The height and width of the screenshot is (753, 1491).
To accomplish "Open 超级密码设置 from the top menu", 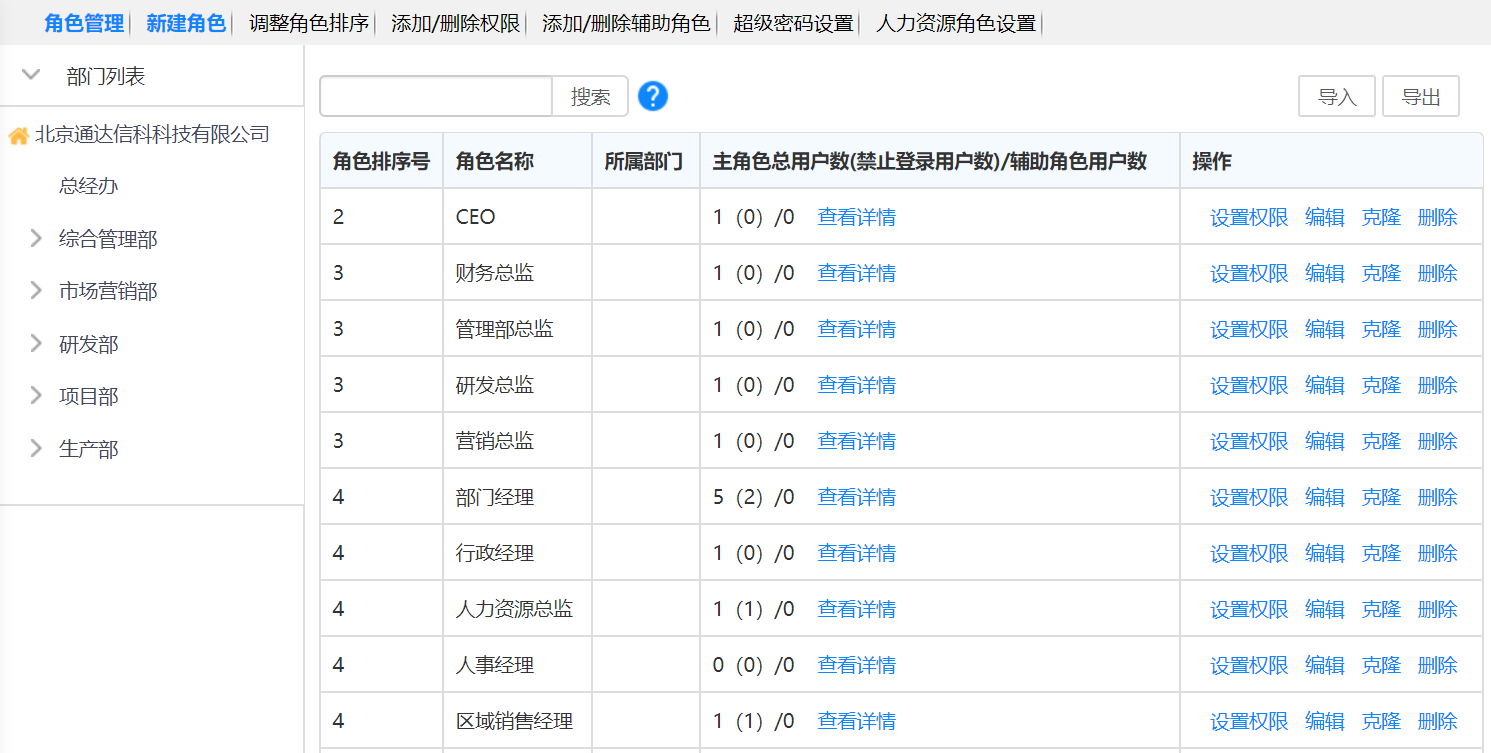I will (793, 23).
